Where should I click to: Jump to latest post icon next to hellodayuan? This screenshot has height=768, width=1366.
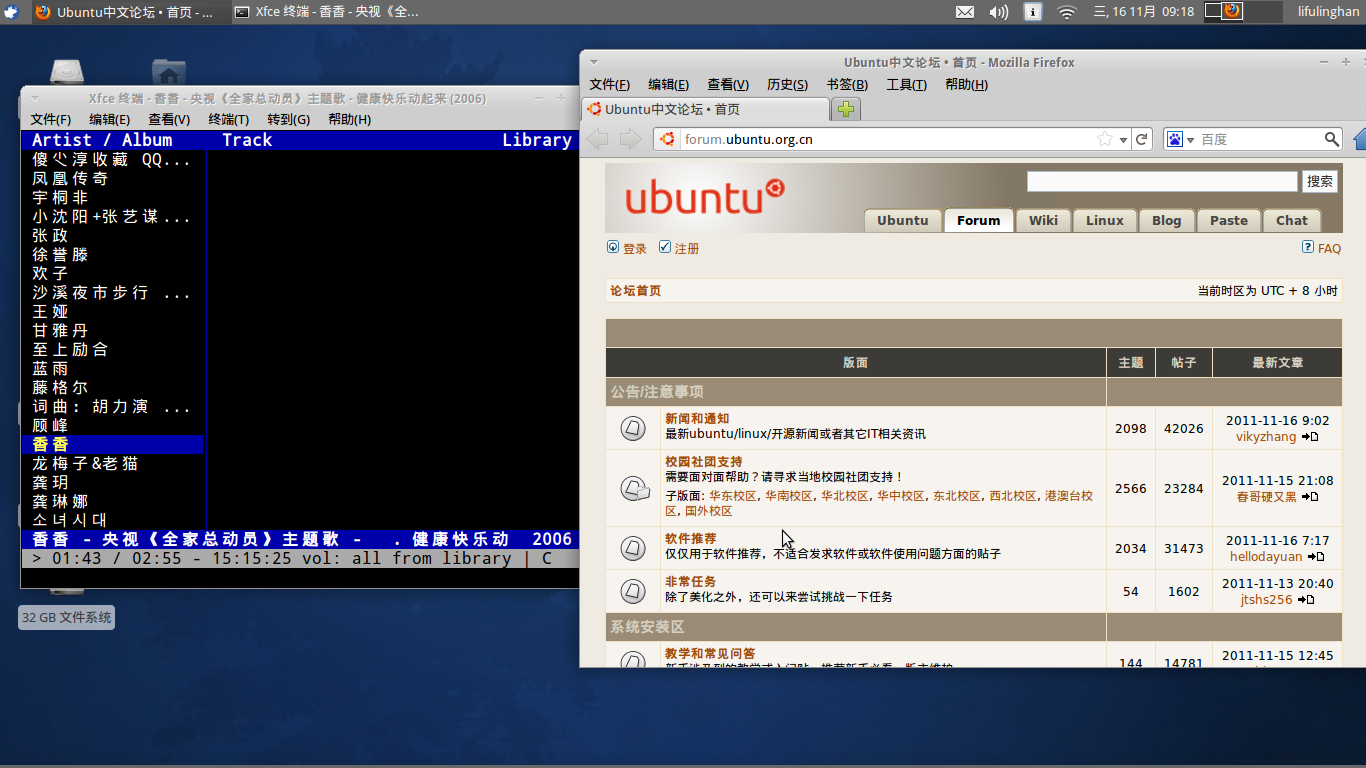click(x=1316, y=557)
